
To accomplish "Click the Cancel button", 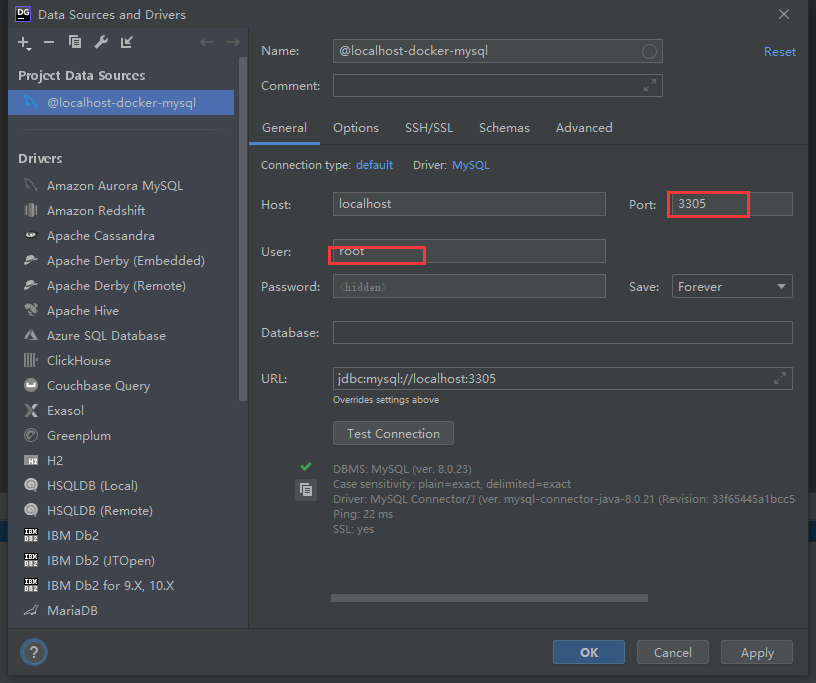I will (x=673, y=652).
